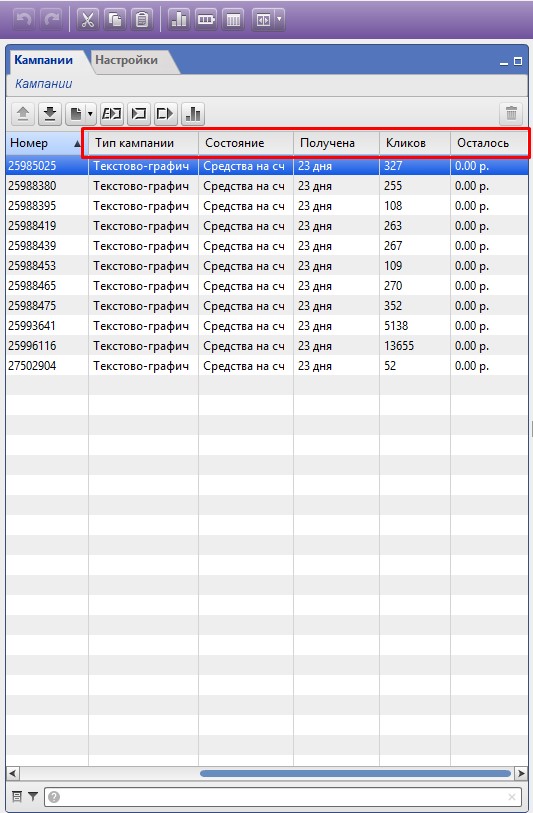Switch to the Настройки tab
Screen dimensions: 533x813
coord(127,60)
